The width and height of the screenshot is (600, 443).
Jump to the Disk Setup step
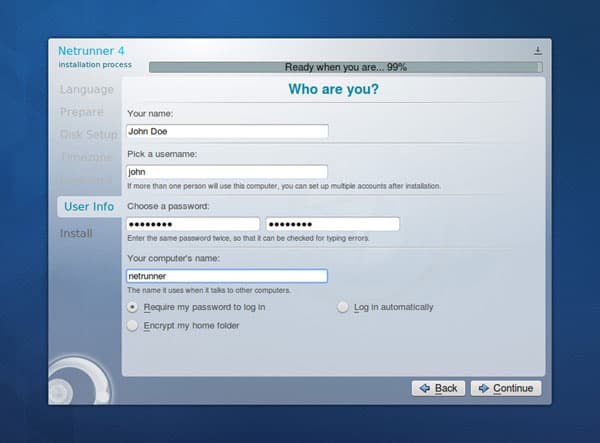tap(88, 134)
